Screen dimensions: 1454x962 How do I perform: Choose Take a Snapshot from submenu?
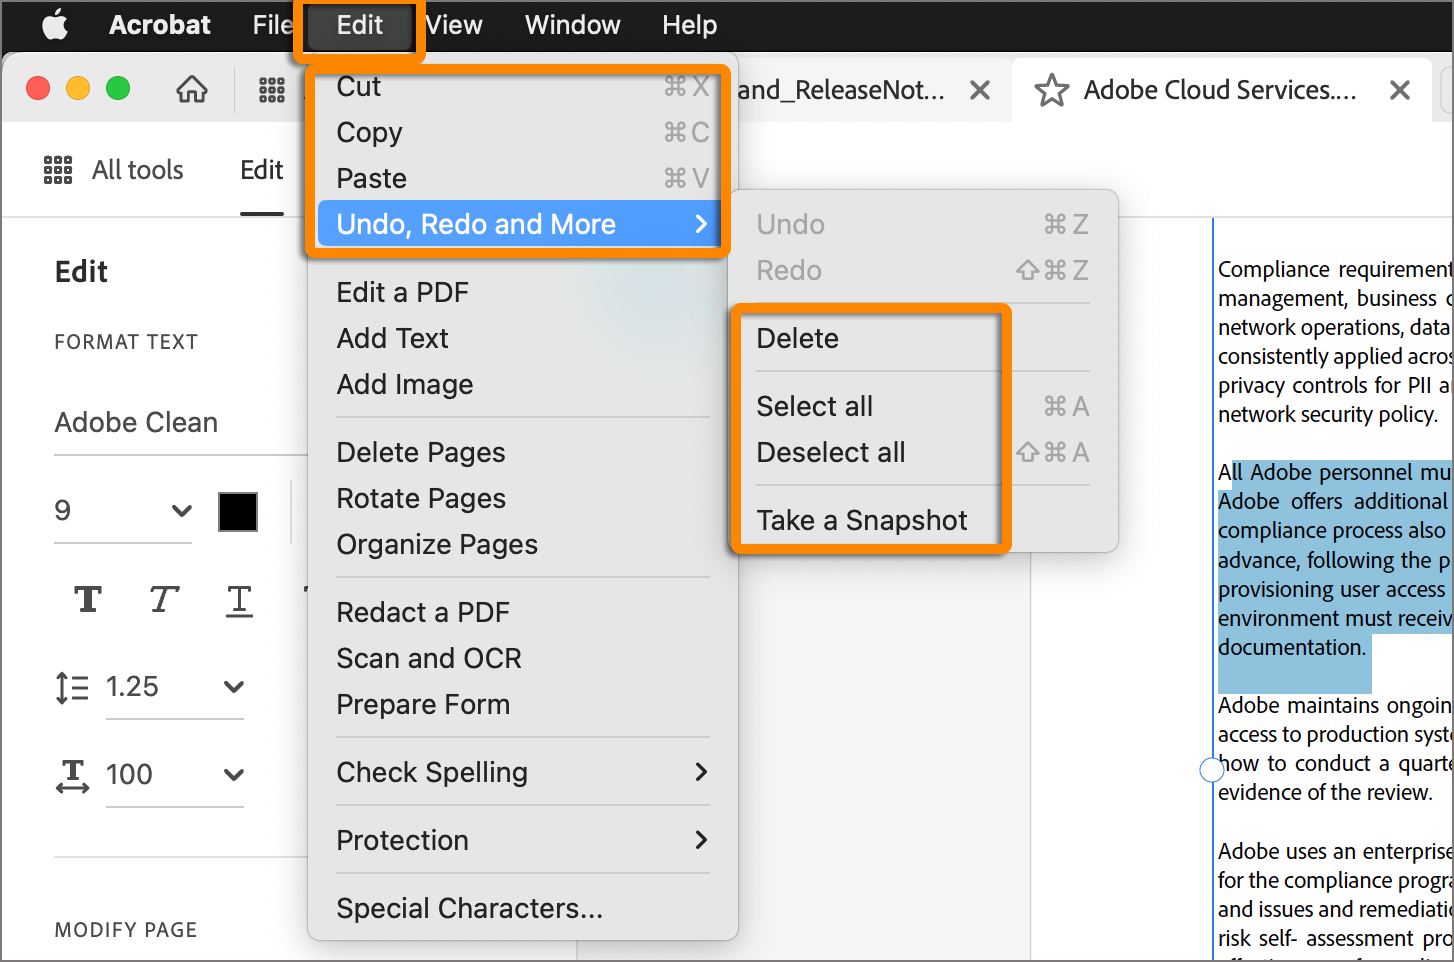(x=862, y=520)
